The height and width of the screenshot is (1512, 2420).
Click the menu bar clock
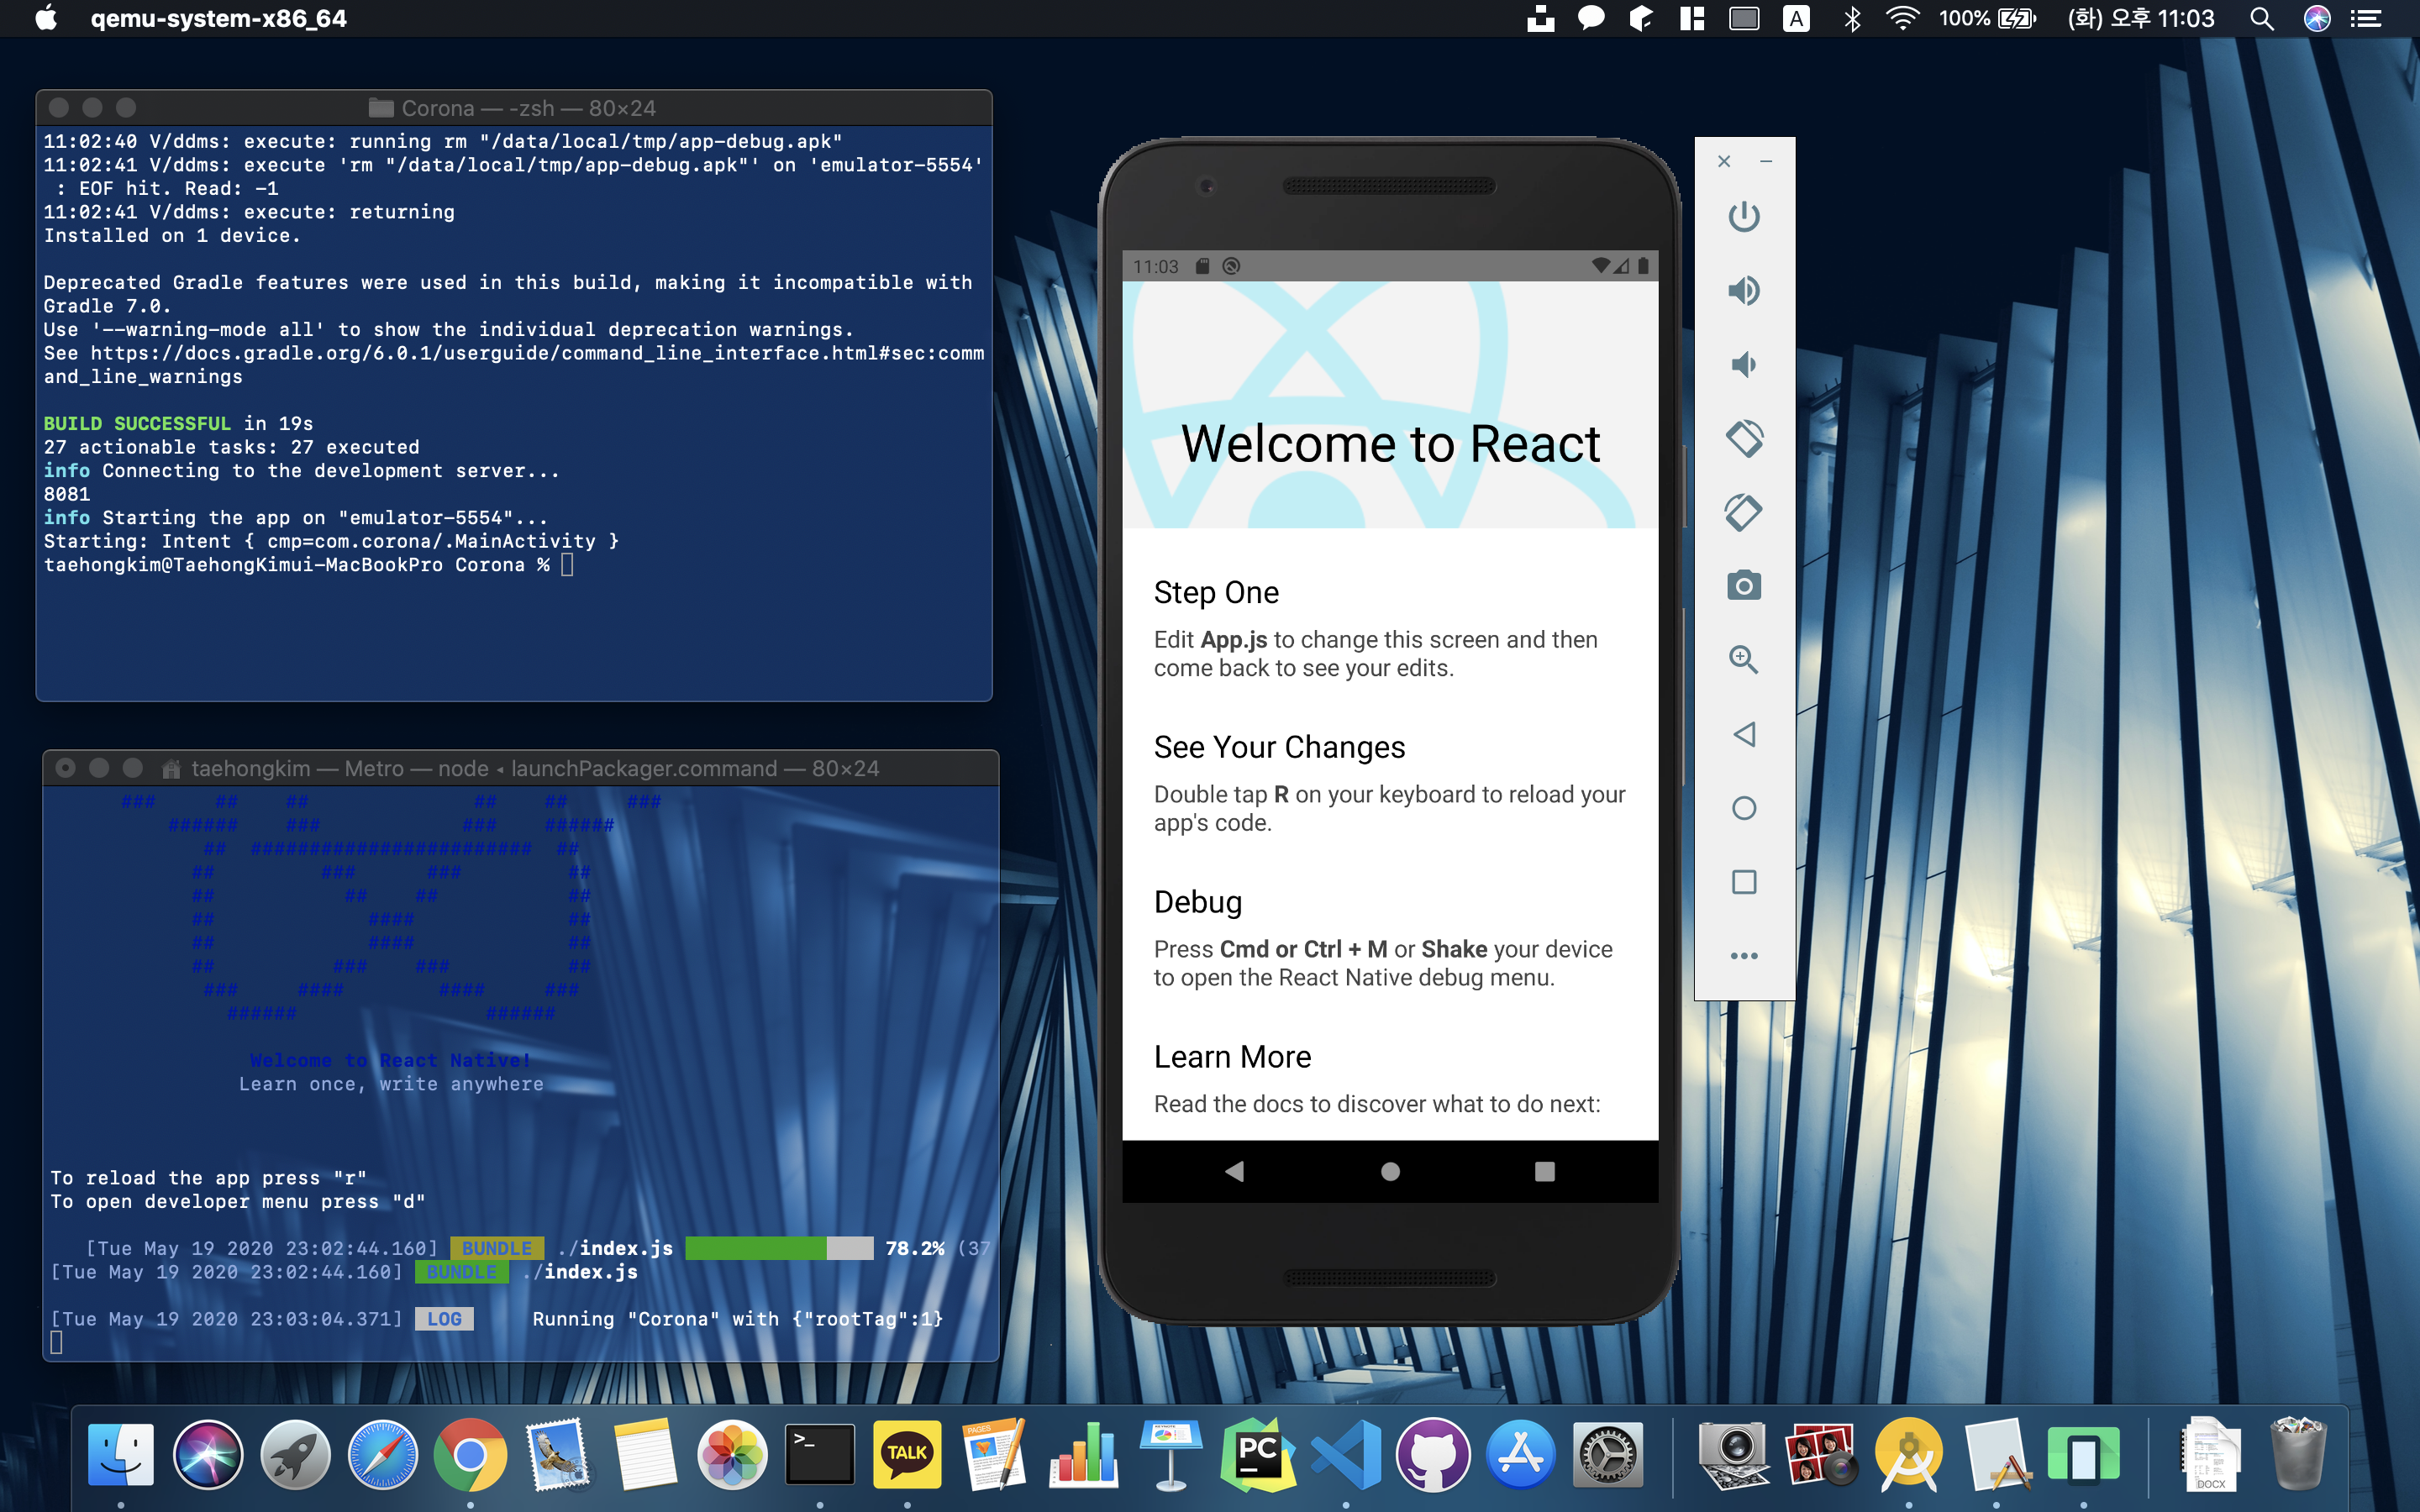click(x=2140, y=19)
